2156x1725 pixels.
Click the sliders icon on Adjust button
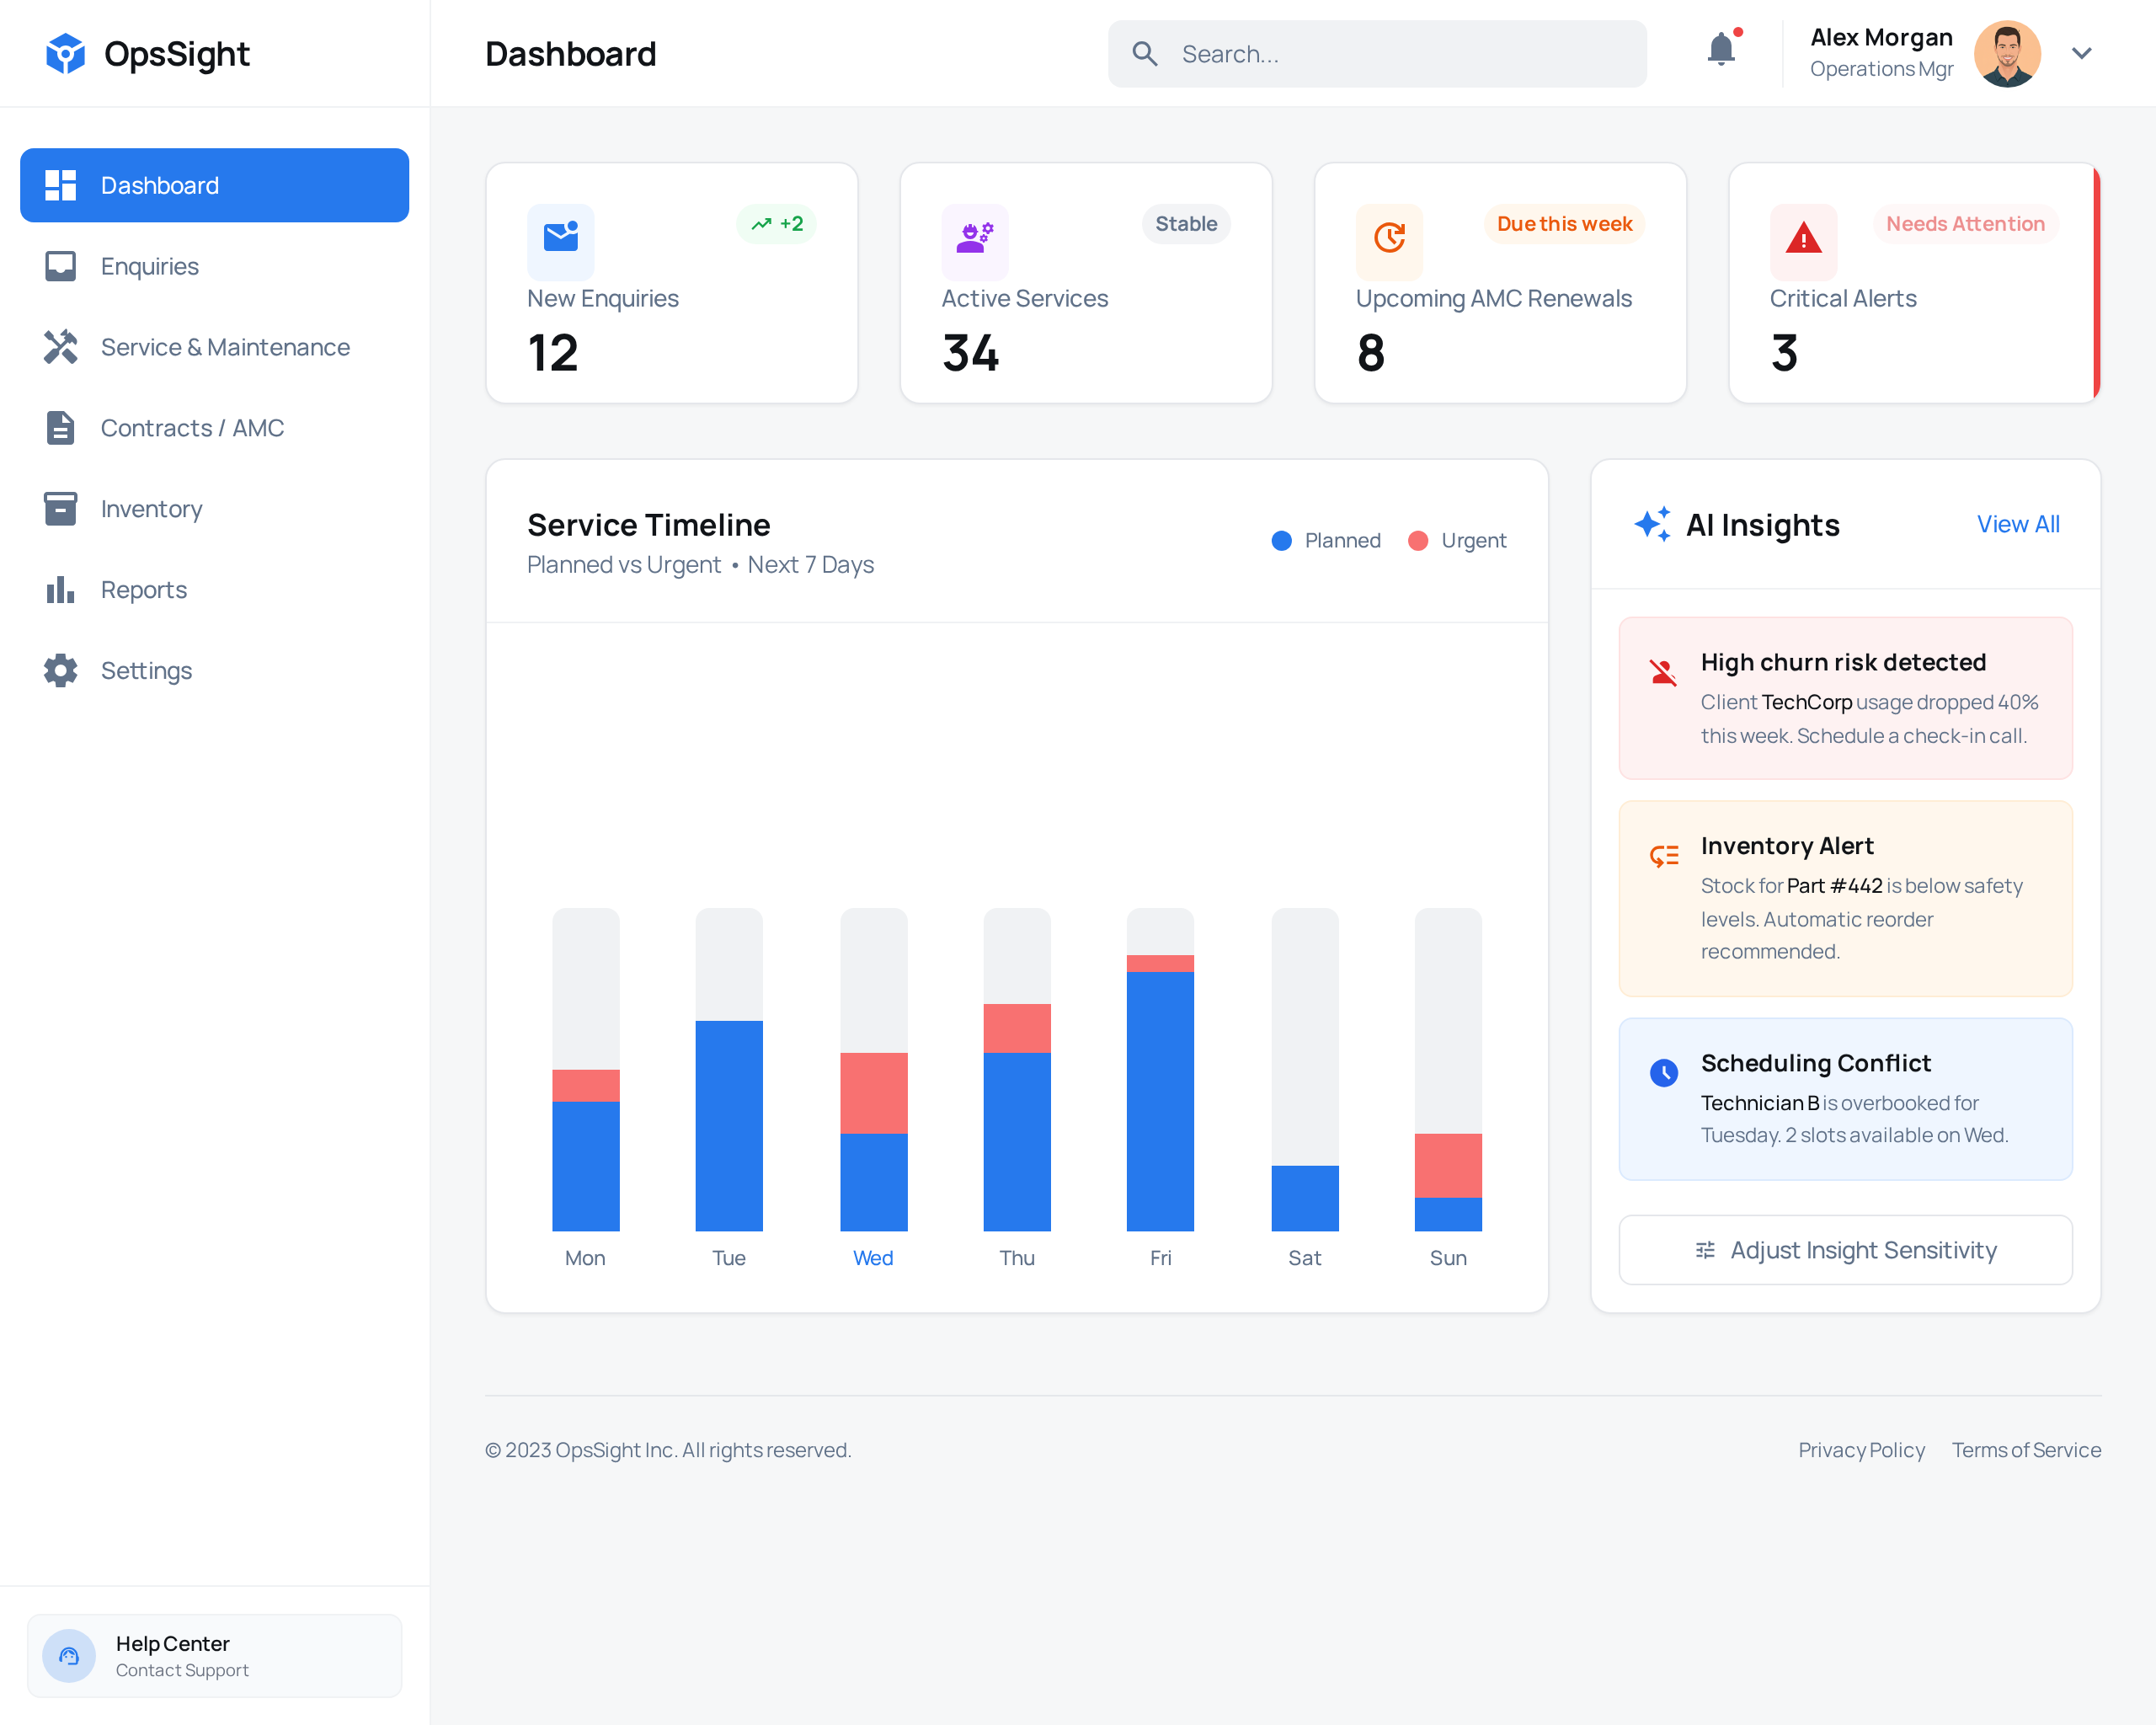[1705, 1250]
